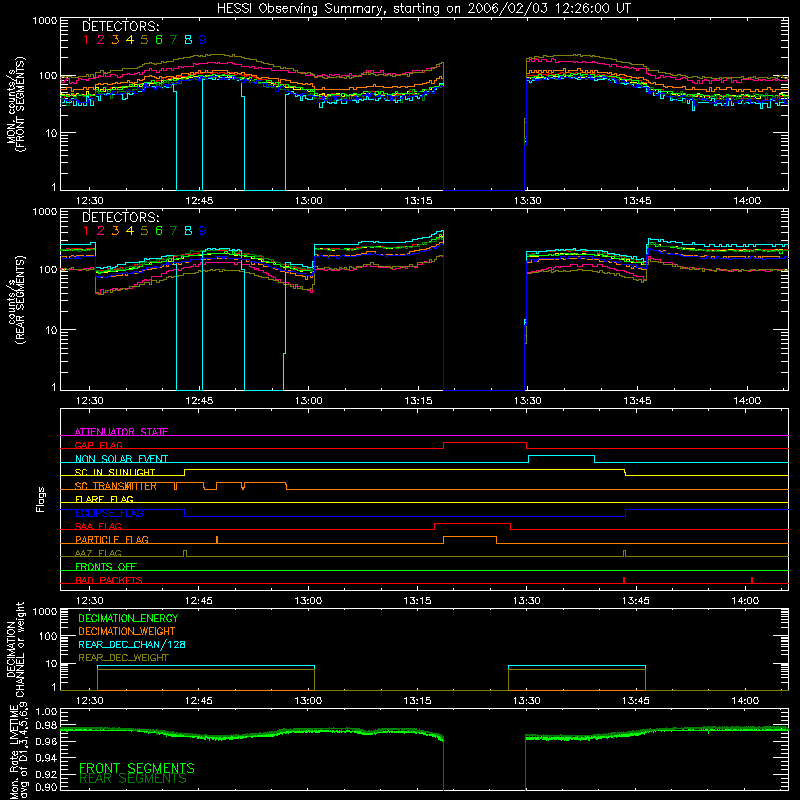Click the SC_TRANSMITTER flag label
Image resolution: width=800 pixels, height=800 pixels.
pyautogui.click(x=116, y=486)
